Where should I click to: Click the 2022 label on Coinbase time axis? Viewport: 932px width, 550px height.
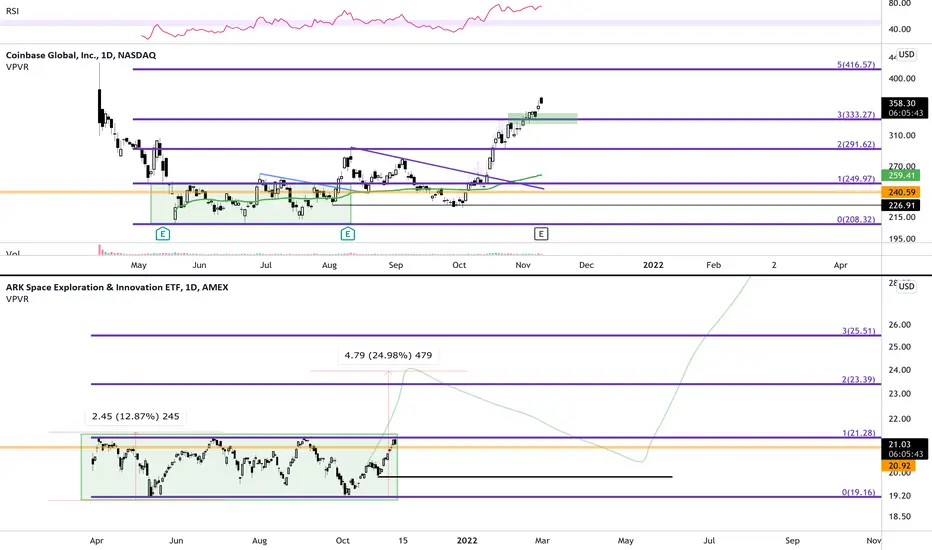point(653,265)
